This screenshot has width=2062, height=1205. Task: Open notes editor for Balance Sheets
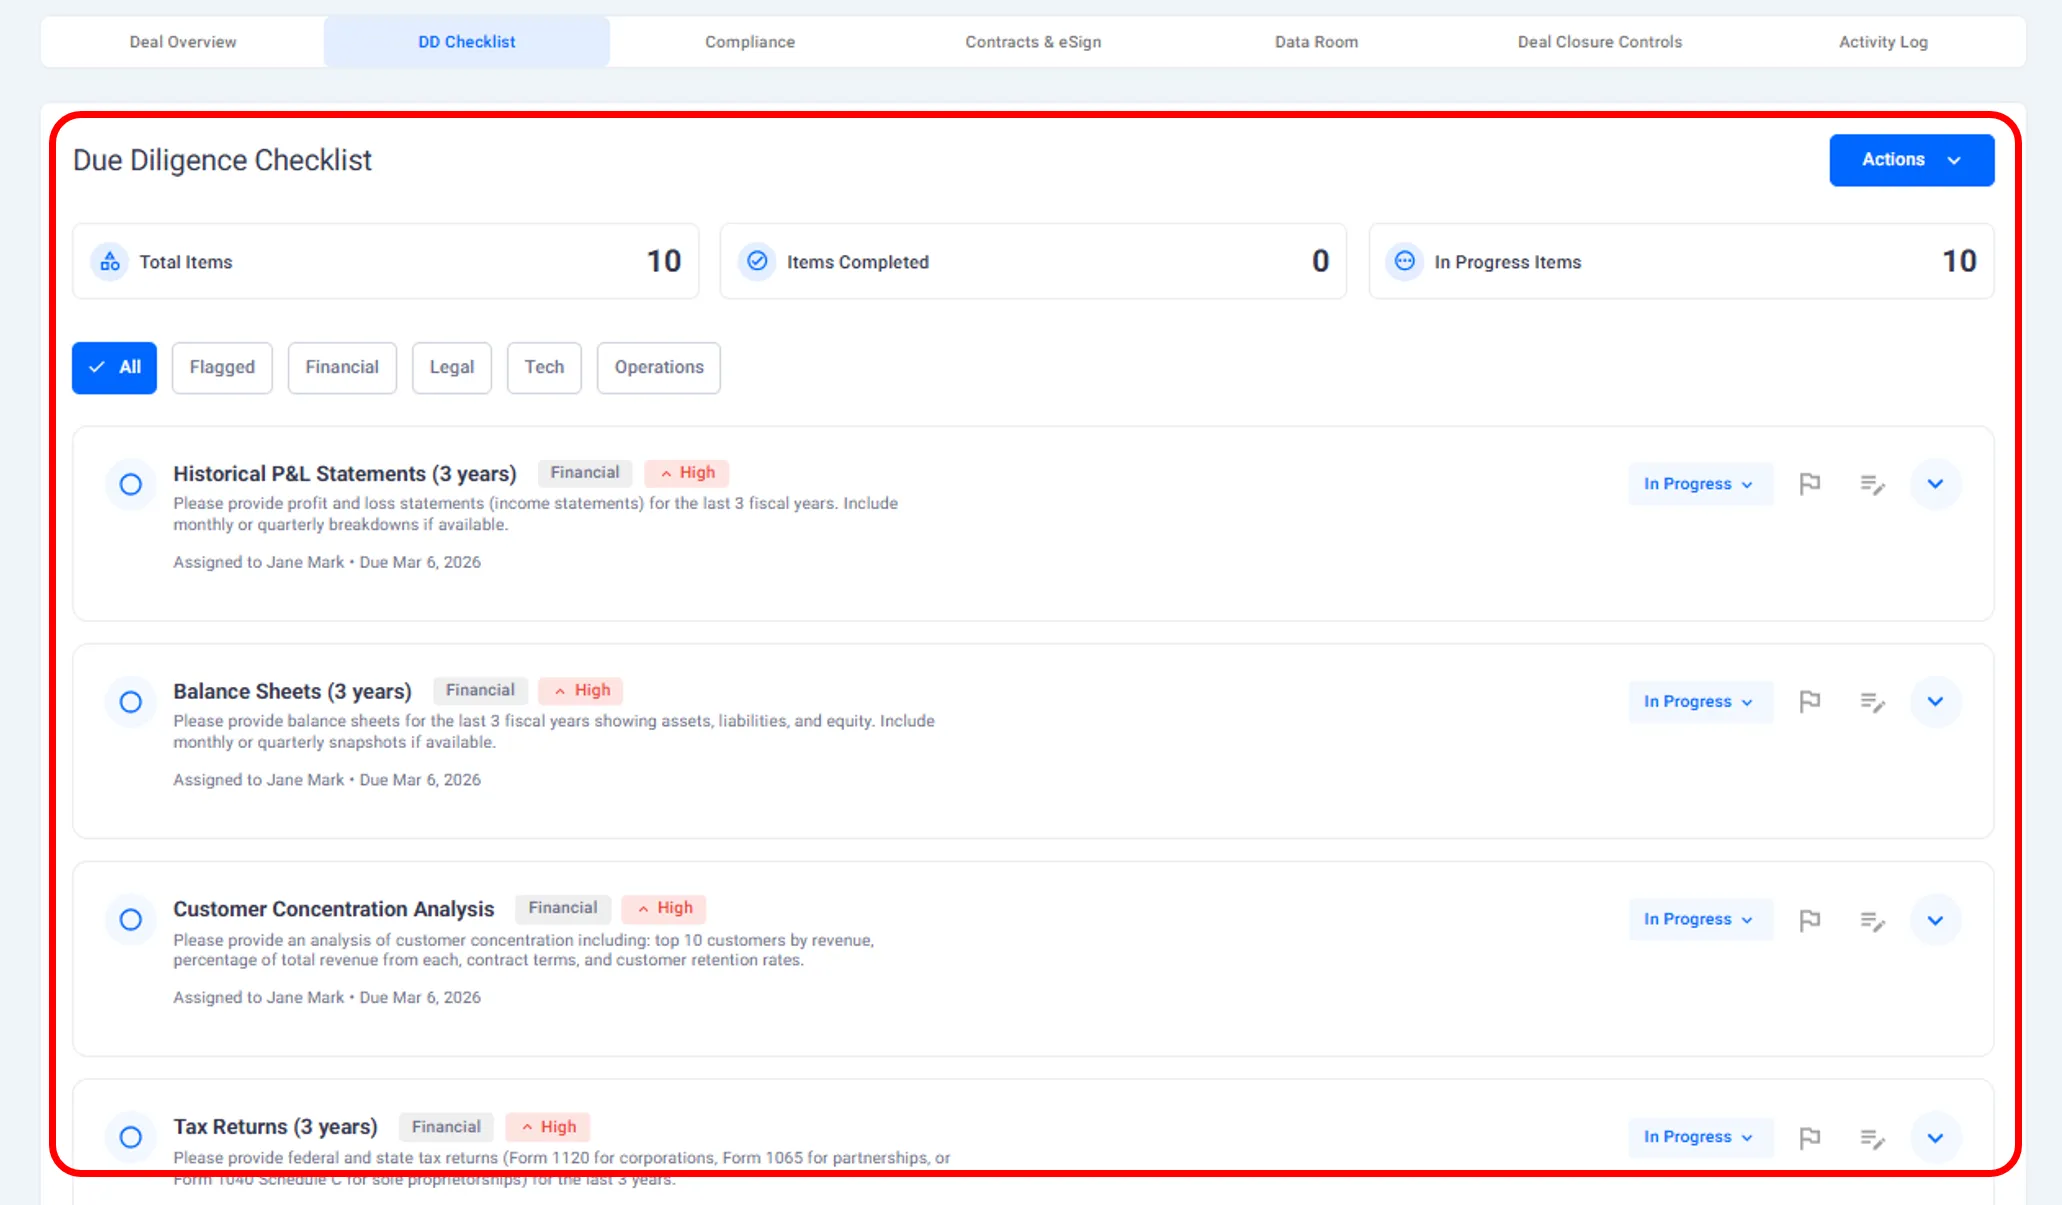1872,703
